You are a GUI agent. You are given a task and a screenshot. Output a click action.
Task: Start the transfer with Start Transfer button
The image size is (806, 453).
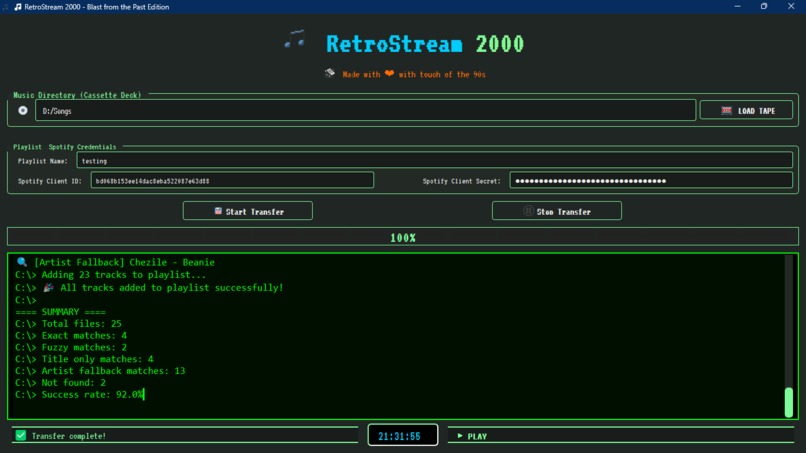248,211
